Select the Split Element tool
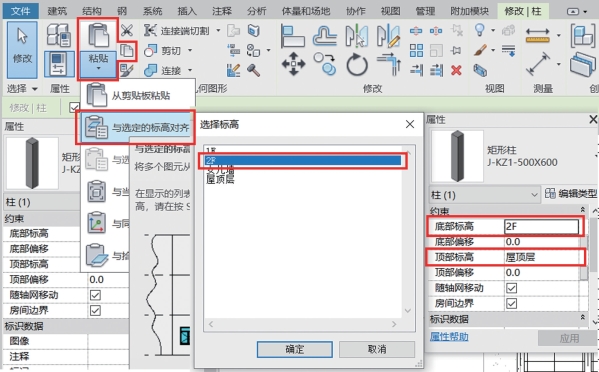 click(416, 31)
